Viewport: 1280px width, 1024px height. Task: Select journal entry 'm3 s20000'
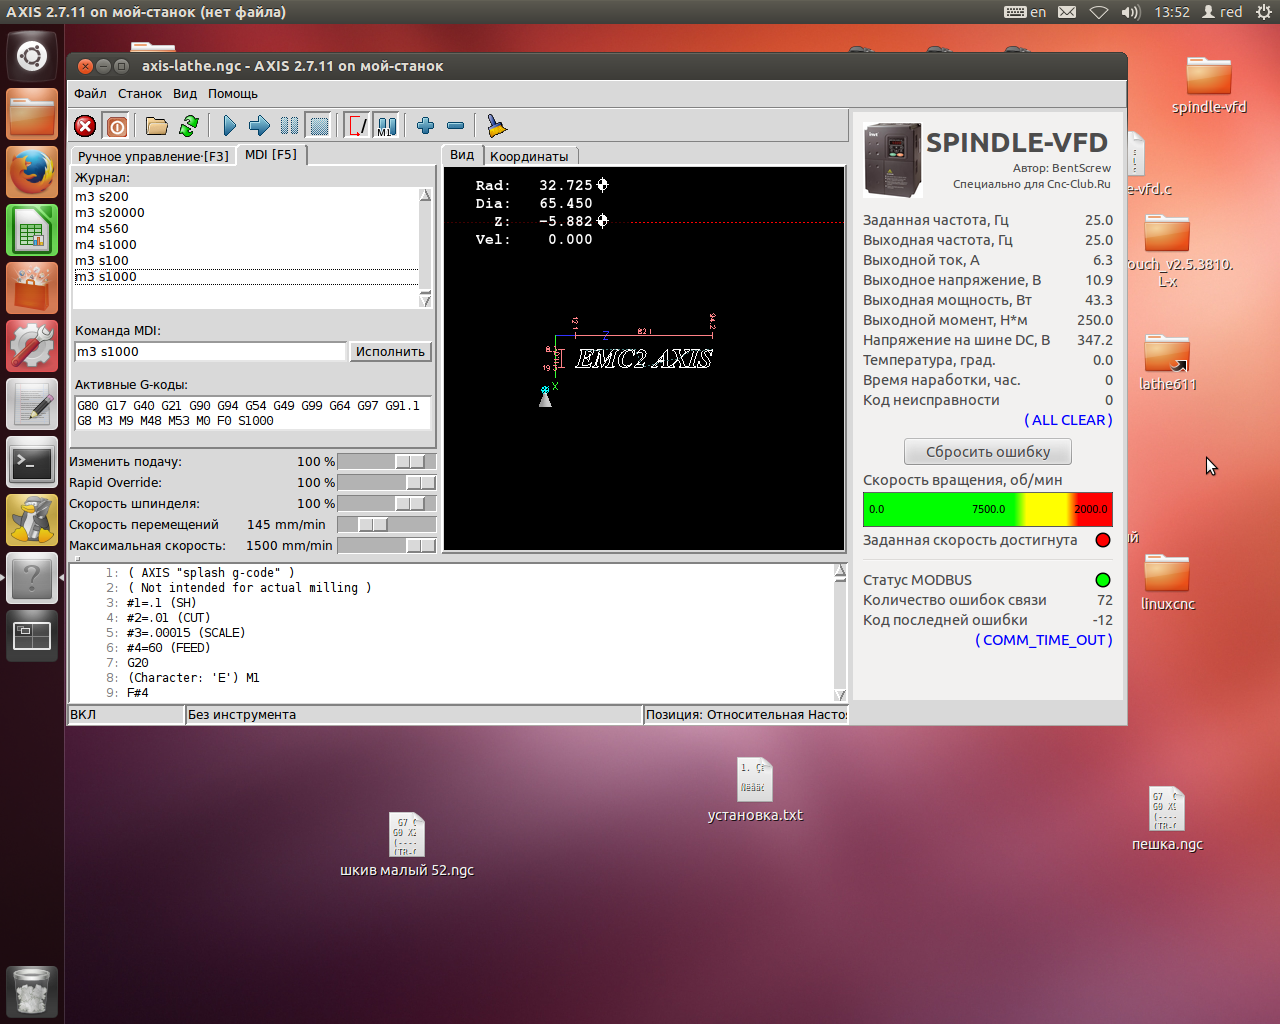pos(246,213)
